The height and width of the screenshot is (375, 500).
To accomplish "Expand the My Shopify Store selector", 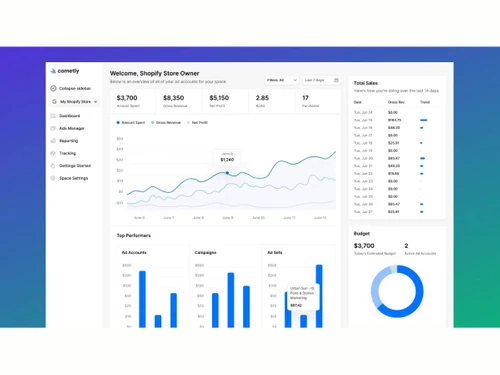I will point(75,101).
